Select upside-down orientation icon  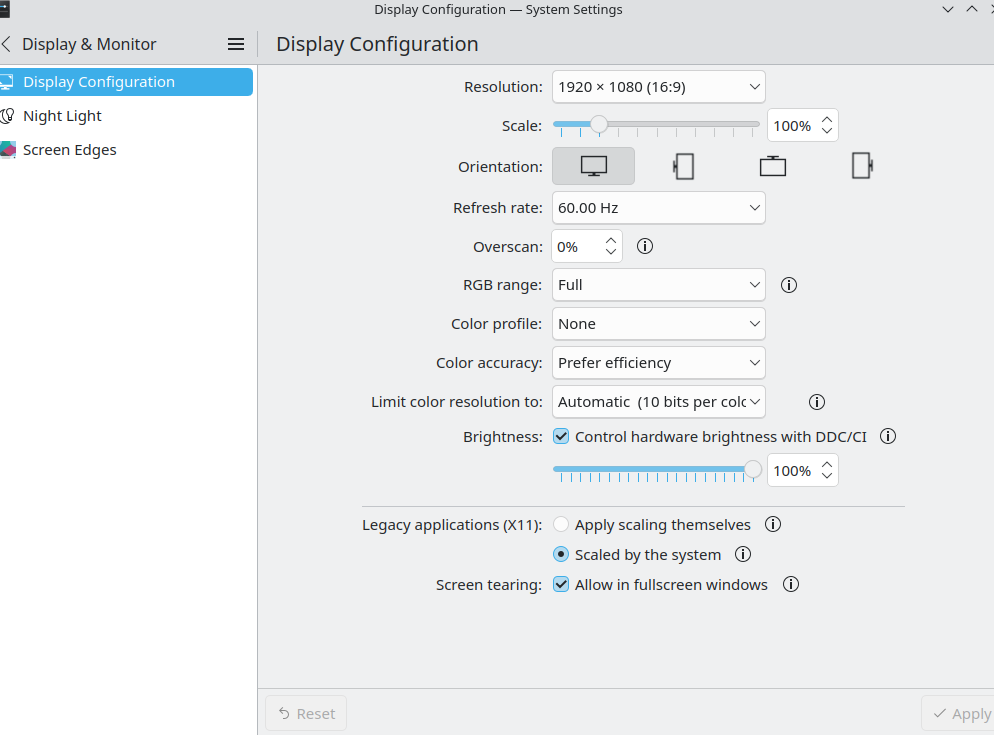coord(773,166)
